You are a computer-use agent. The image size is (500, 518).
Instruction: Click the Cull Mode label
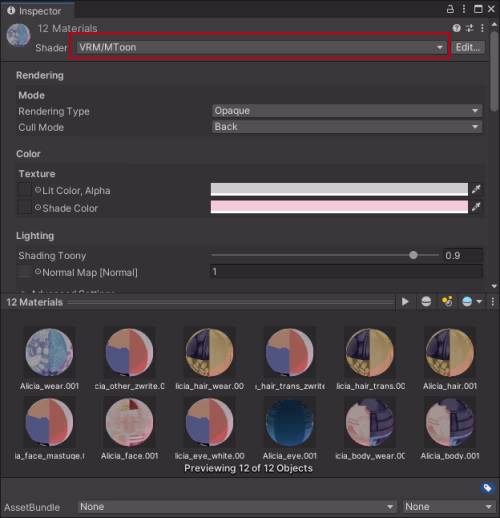click(41, 127)
